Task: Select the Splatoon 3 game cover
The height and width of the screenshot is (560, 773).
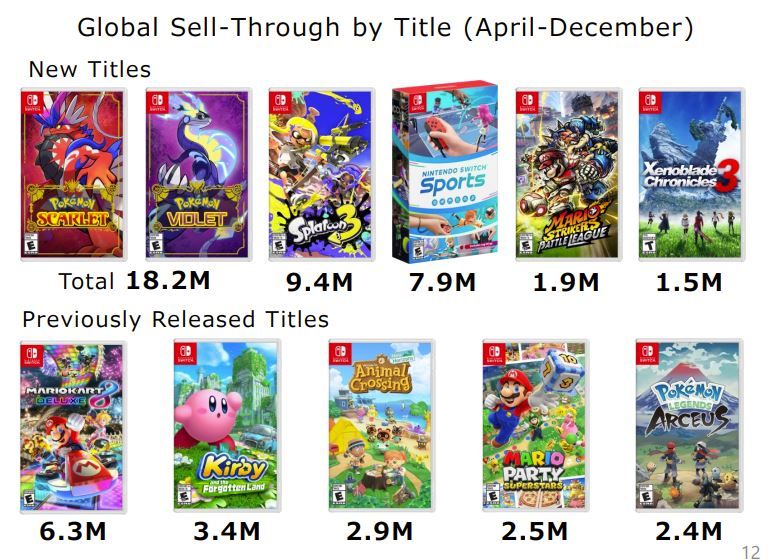Action: (x=321, y=175)
